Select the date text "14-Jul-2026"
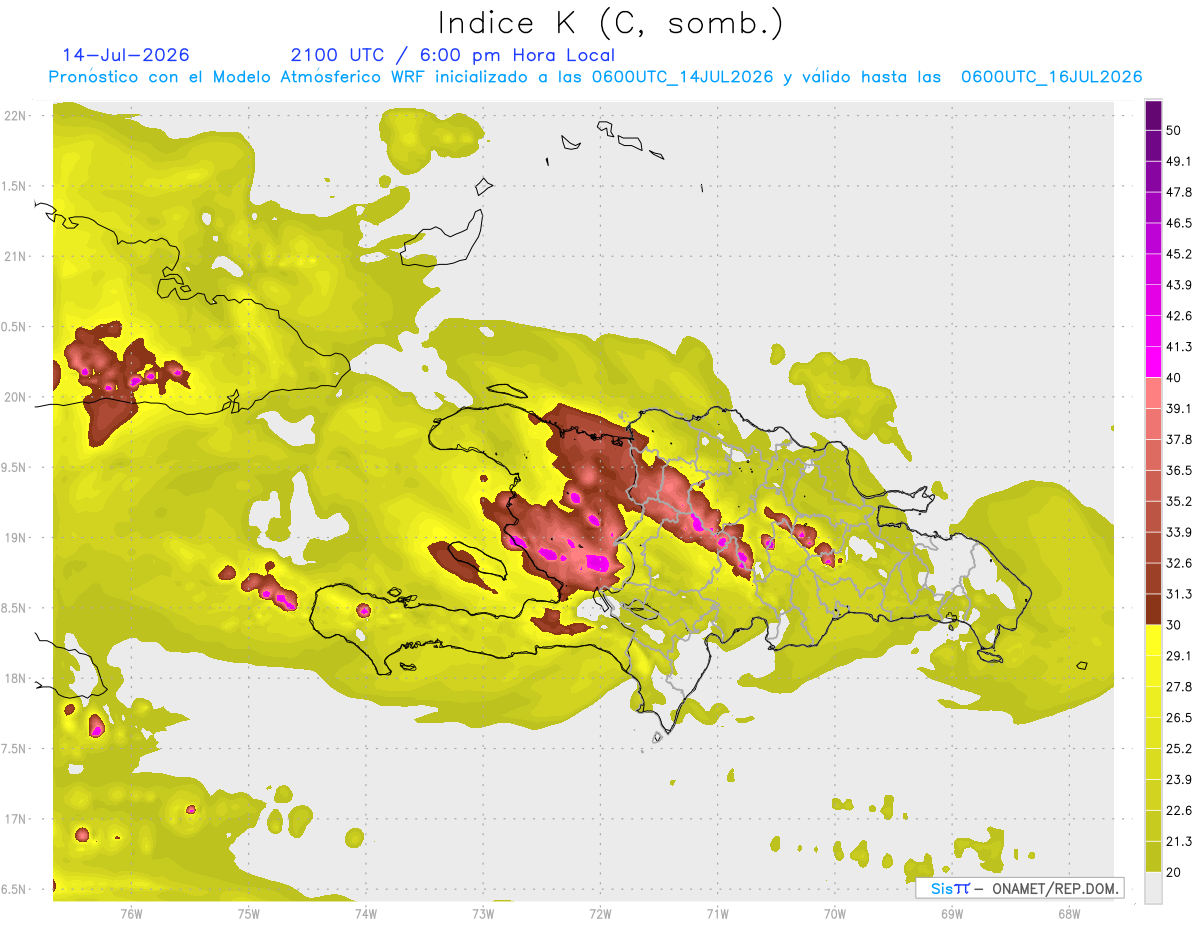Image resolution: width=1200 pixels, height=927 pixels. [x=126, y=55]
